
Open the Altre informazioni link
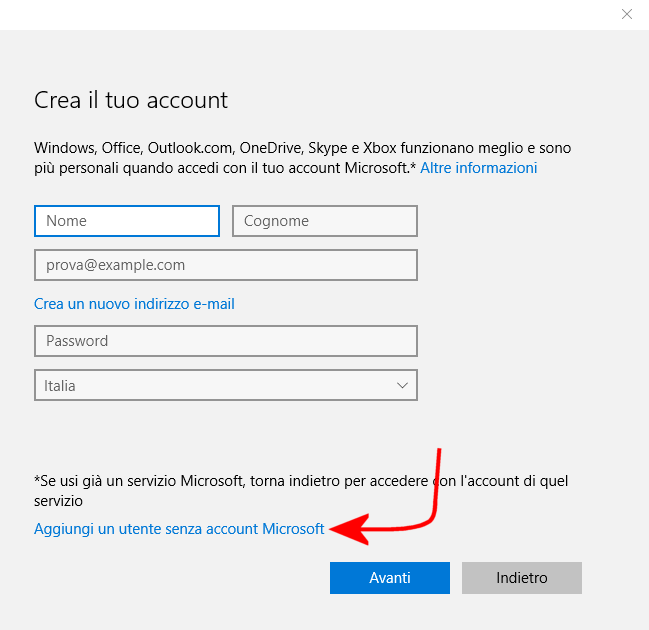(x=478, y=168)
